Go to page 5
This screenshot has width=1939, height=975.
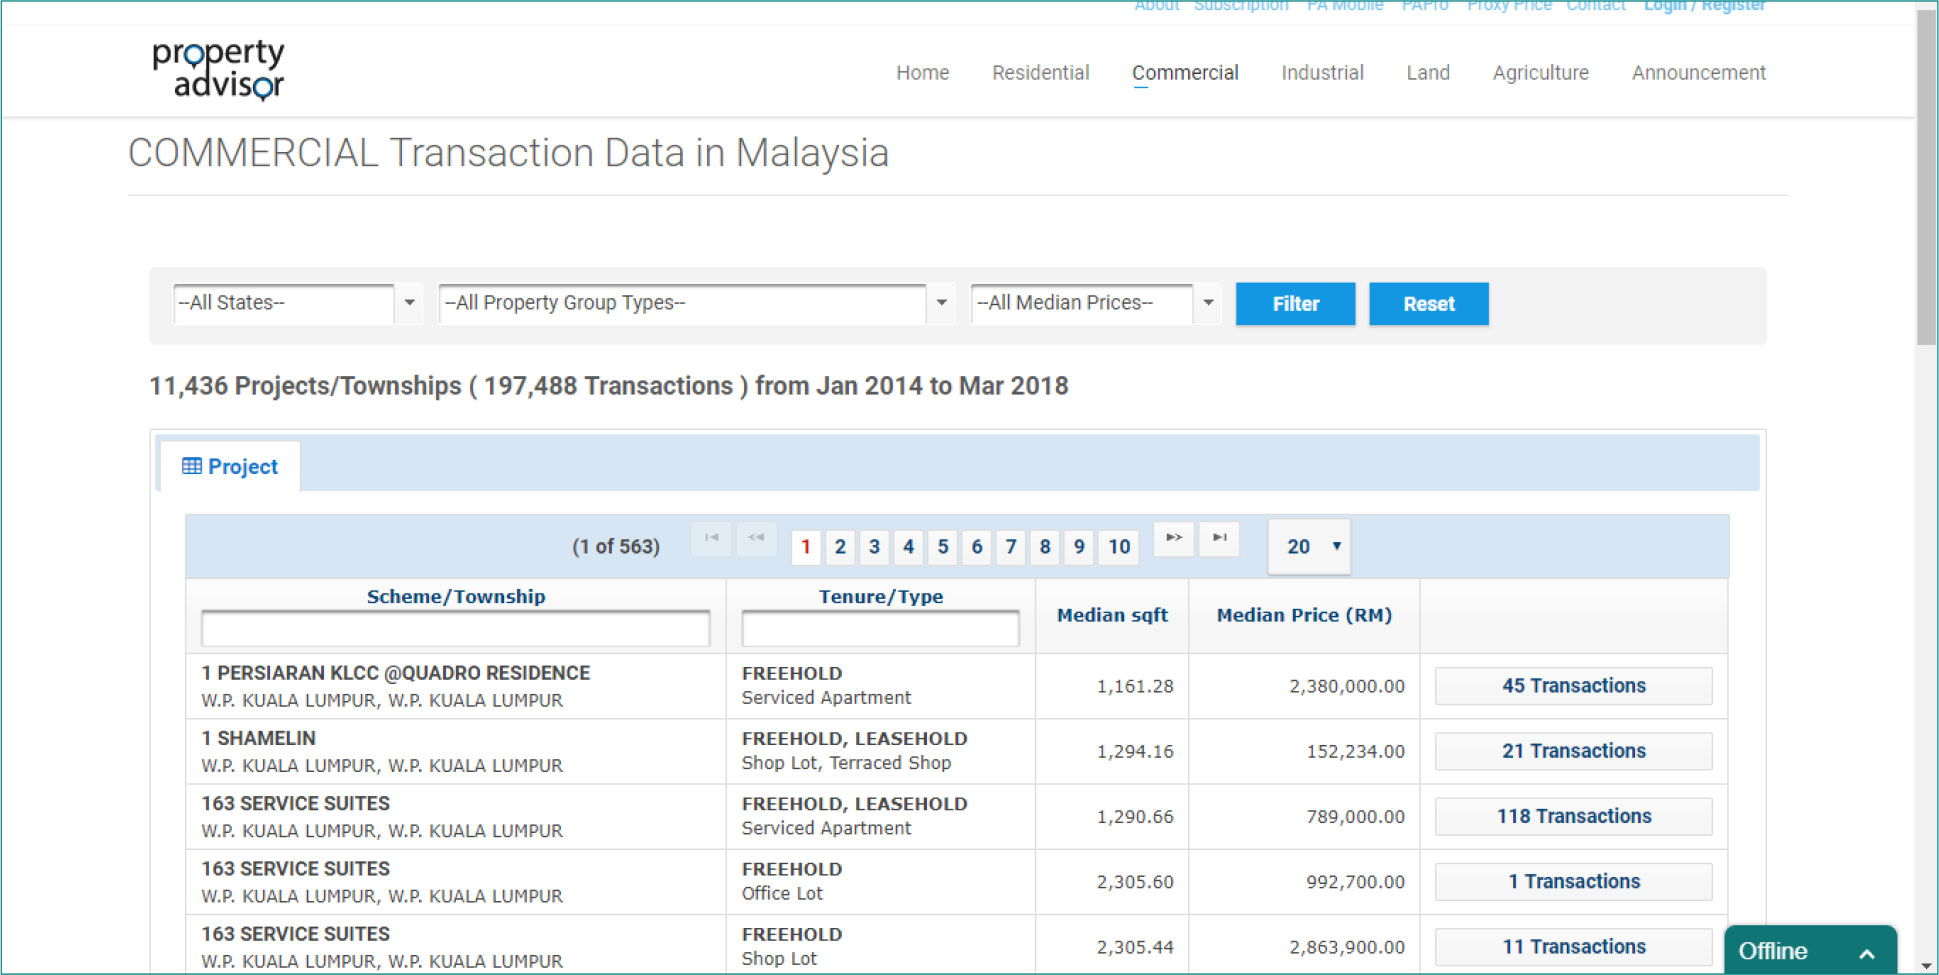click(x=942, y=547)
